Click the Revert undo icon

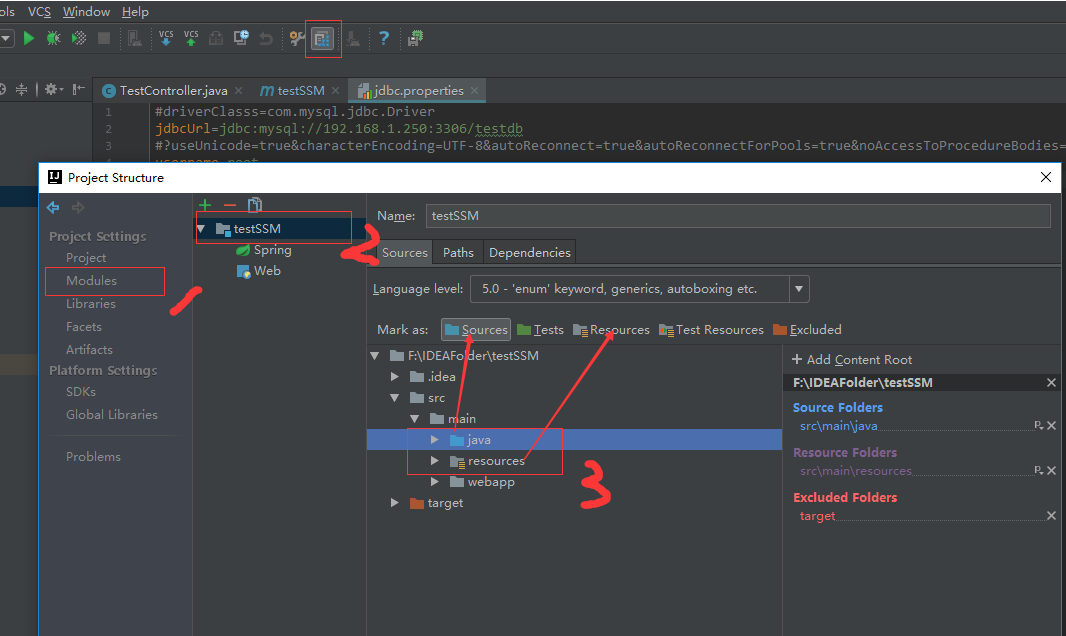[x=266, y=39]
